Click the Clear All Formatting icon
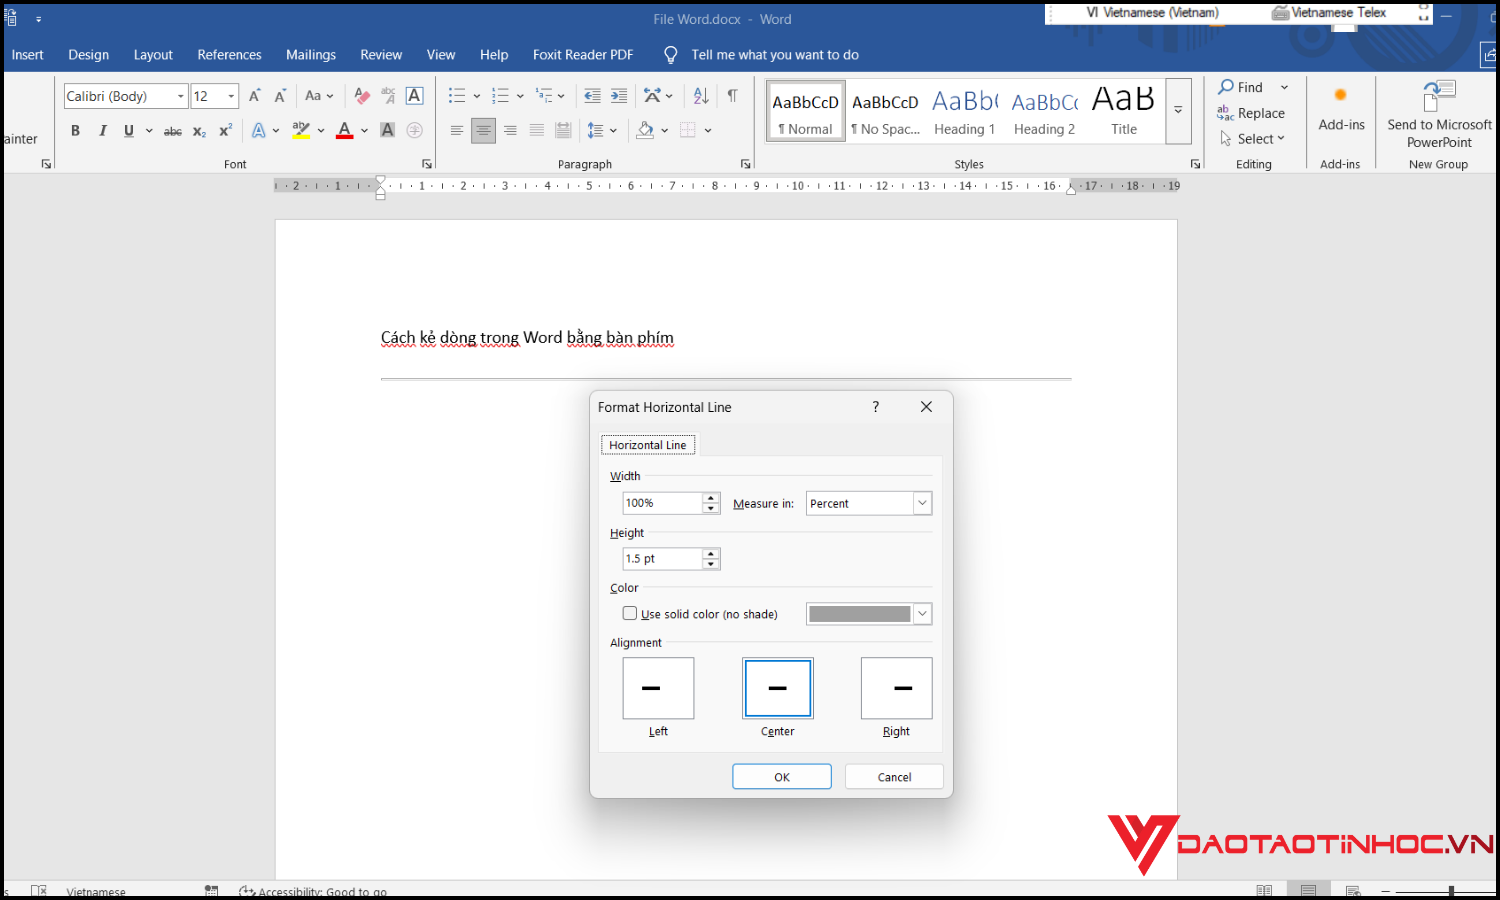Image resolution: width=1500 pixels, height=900 pixels. pos(362,96)
